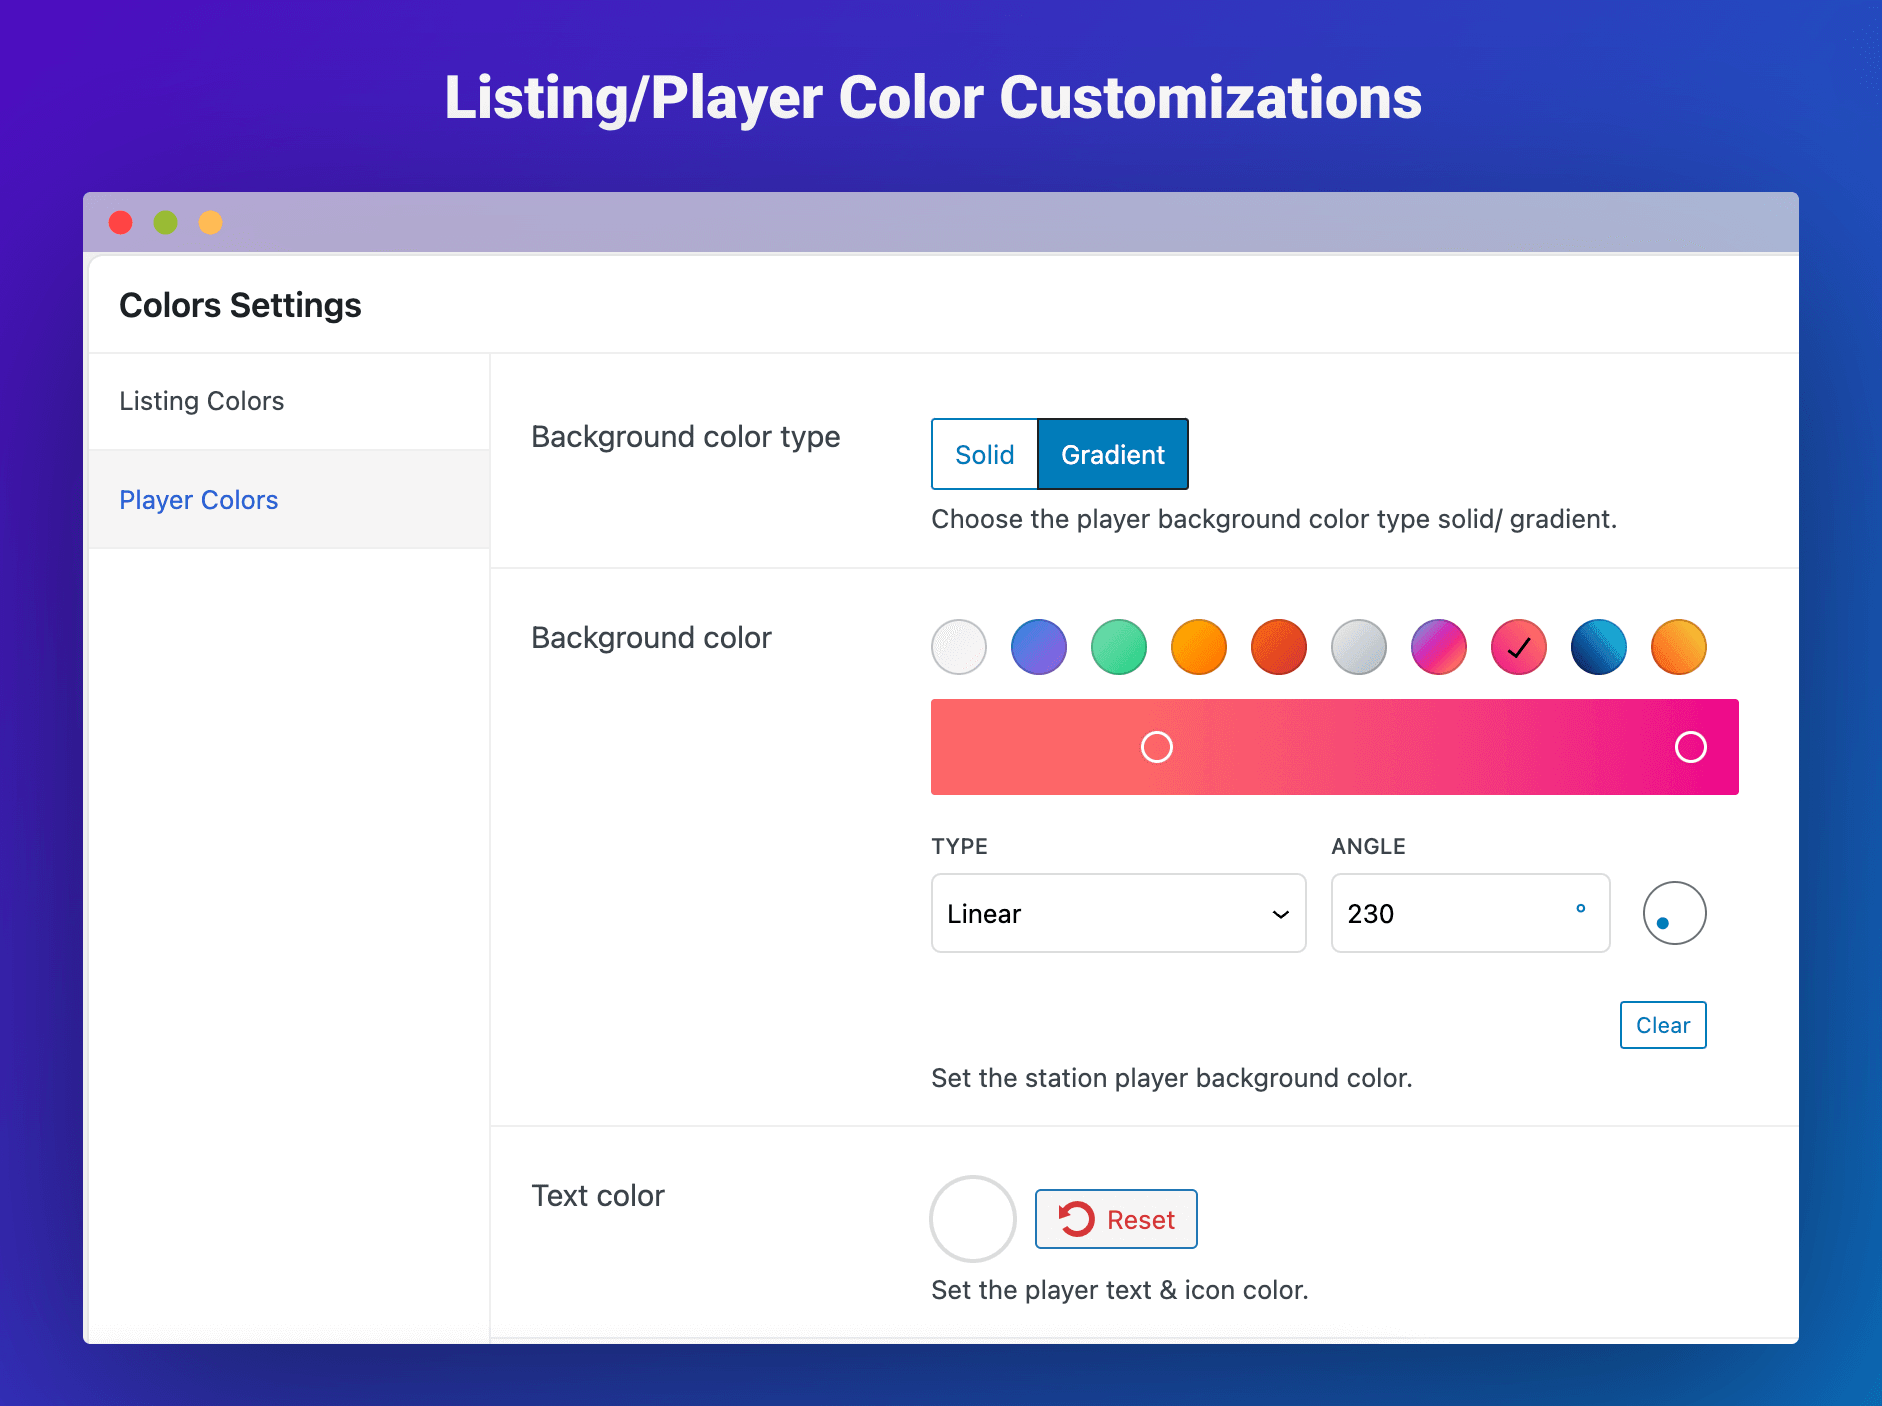The image size is (1882, 1406).
Task: Click the Angle input field showing 230
Action: [1471, 913]
